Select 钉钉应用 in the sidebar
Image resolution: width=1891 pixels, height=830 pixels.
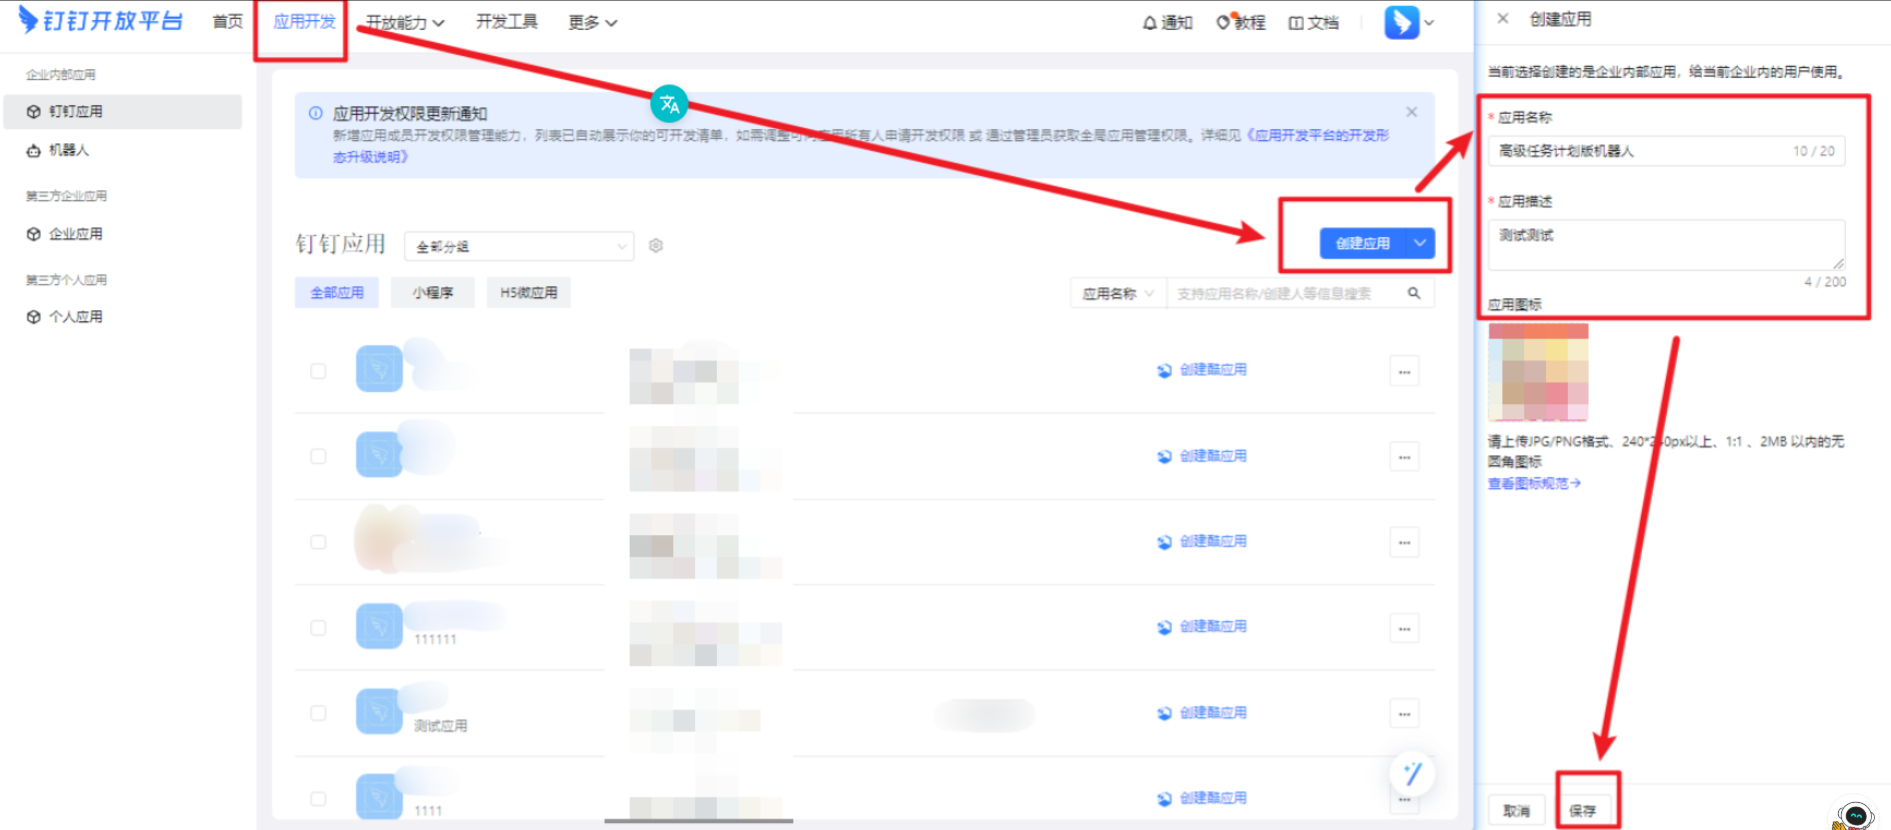coord(123,112)
